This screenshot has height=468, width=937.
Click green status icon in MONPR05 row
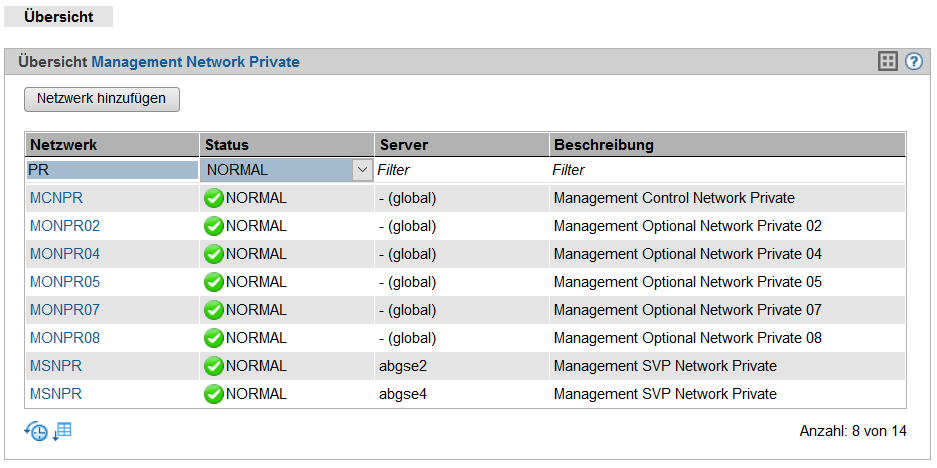[x=213, y=282]
